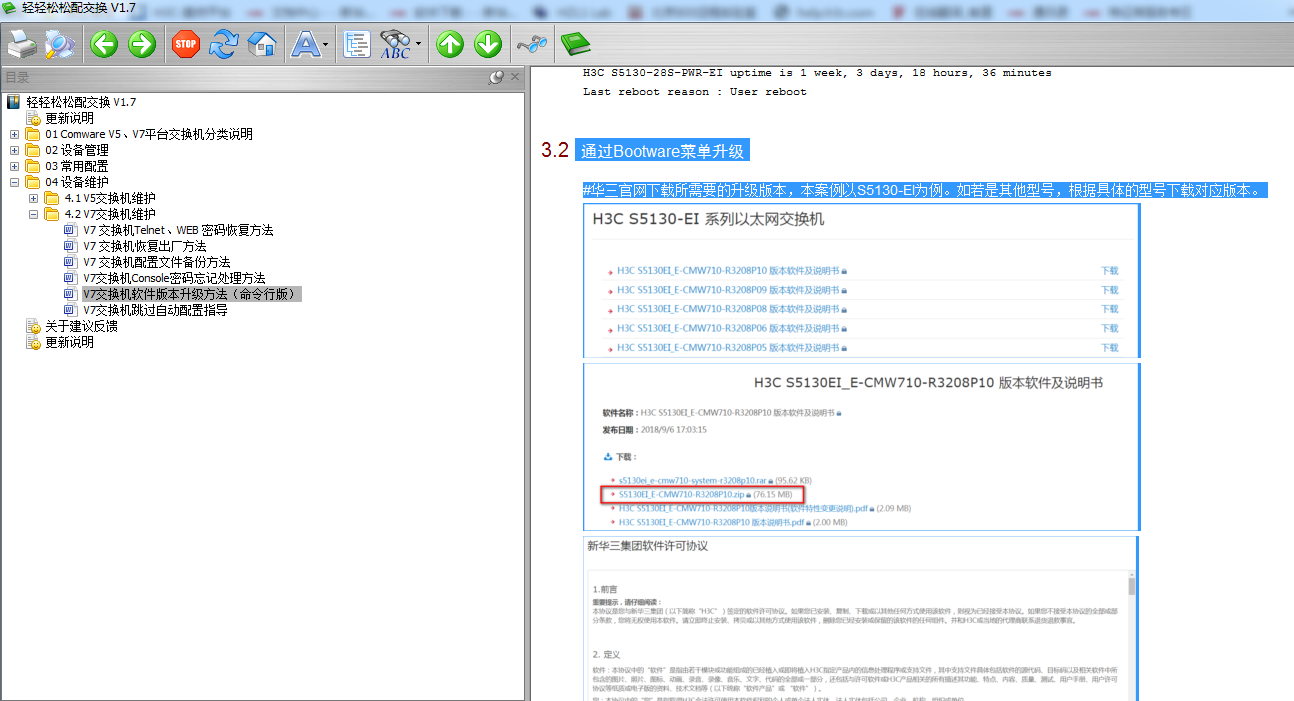The height and width of the screenshot is (701, 1294).
Task: Click folder icon of 02 设备管理
Action: (33, 150)
